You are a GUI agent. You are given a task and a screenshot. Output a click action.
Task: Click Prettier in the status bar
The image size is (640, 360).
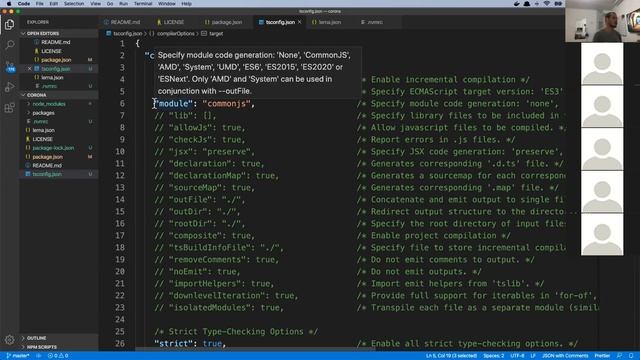[602, 356]
